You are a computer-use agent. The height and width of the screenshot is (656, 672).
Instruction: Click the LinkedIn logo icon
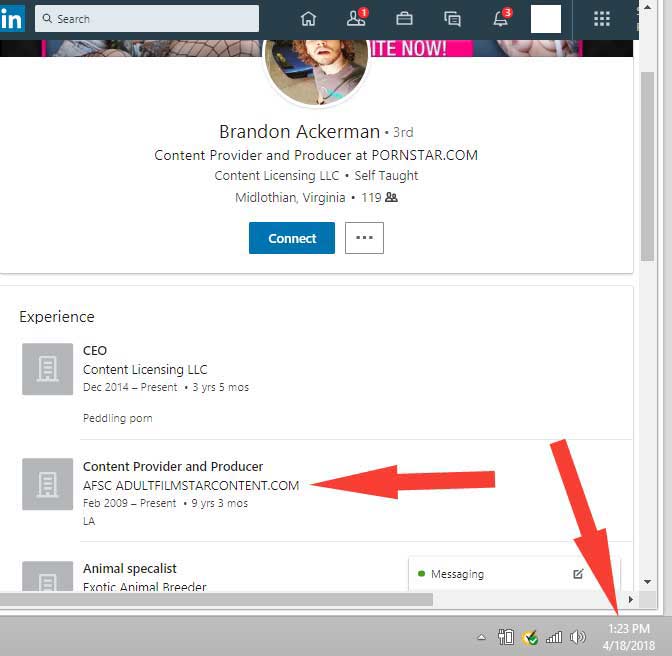coord(12,19)
